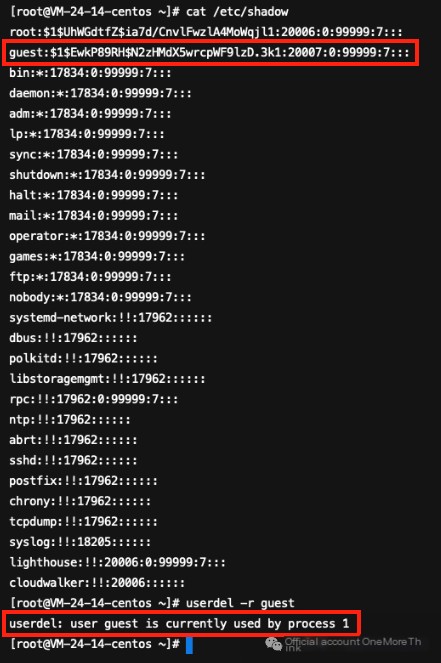Screen dimensions: 441x663
Task: Click the cat /etc/shadow command line
Action: click(149, 11)
